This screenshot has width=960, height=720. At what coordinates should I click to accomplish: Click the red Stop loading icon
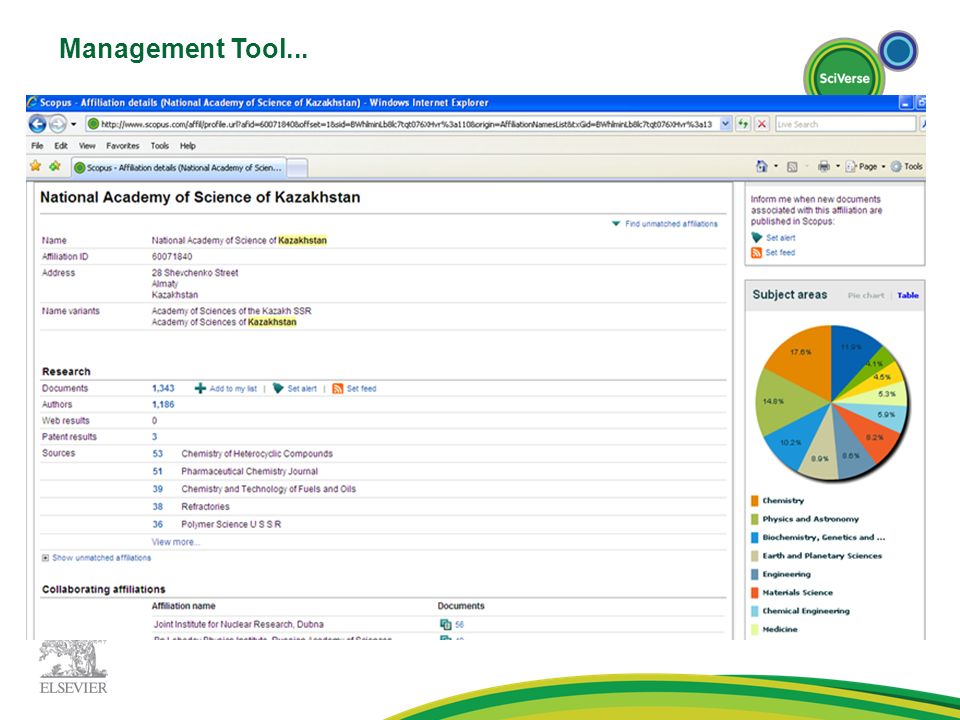click(762, 124)
